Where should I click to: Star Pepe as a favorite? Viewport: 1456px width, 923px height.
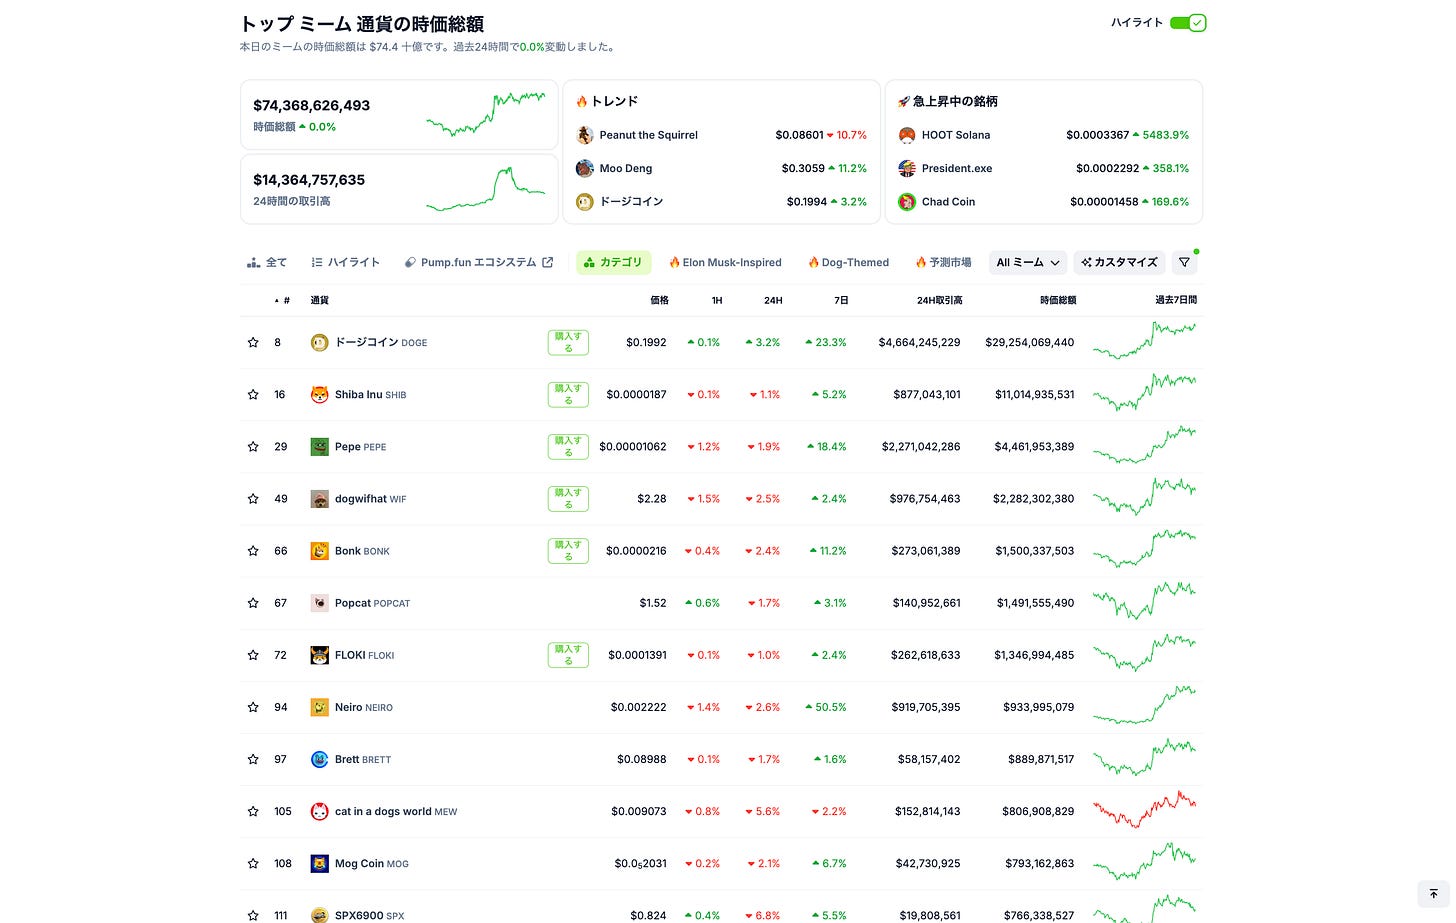253,447
